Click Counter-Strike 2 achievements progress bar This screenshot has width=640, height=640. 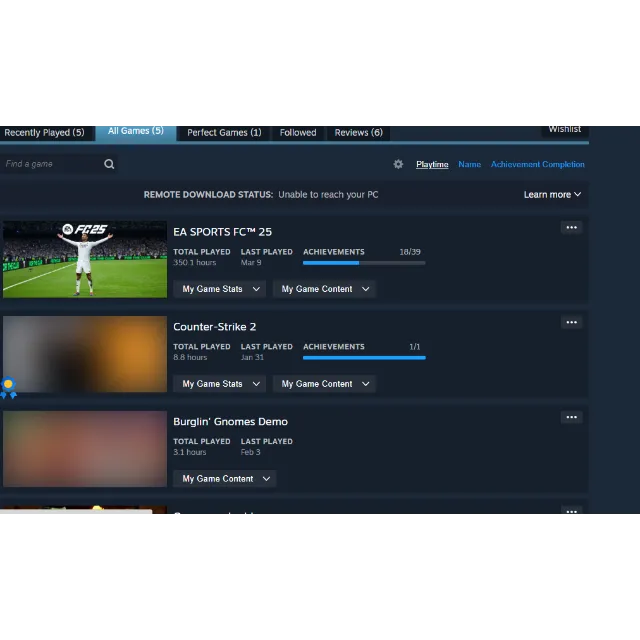coord(364,358)
